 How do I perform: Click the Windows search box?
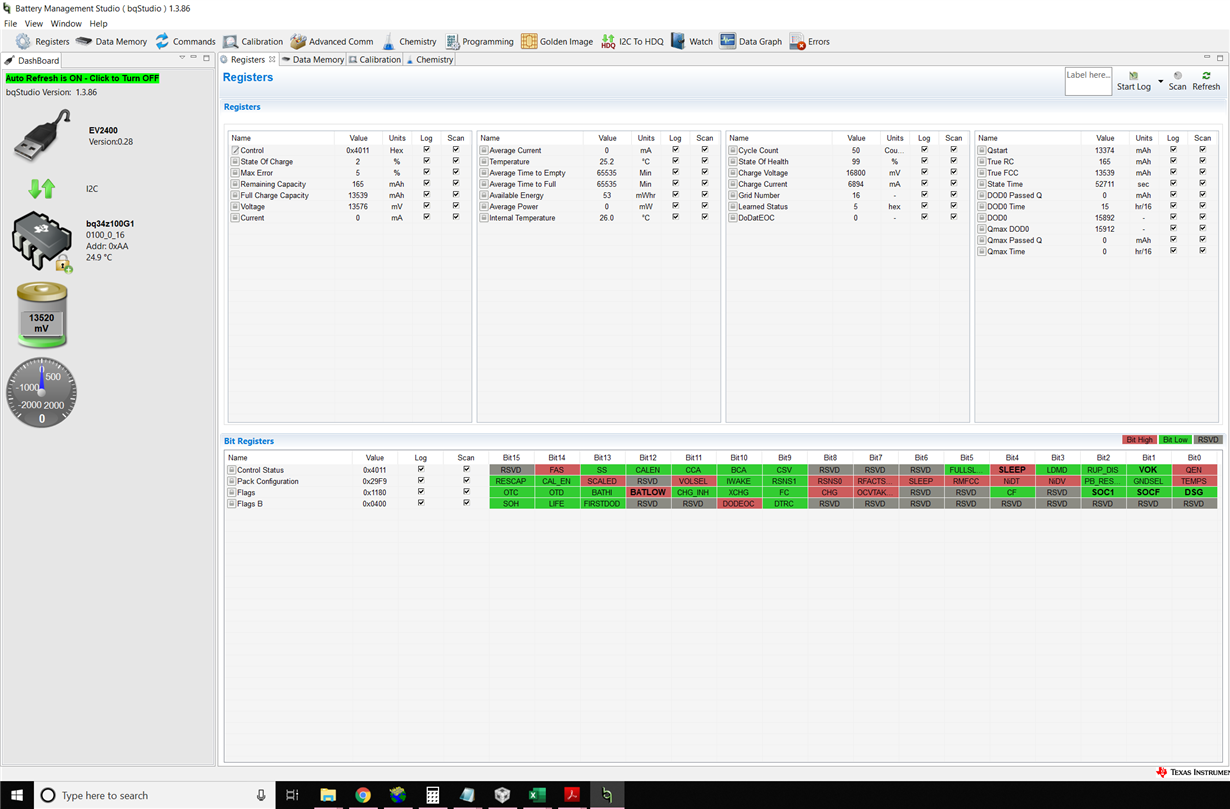tap(153, 795)
